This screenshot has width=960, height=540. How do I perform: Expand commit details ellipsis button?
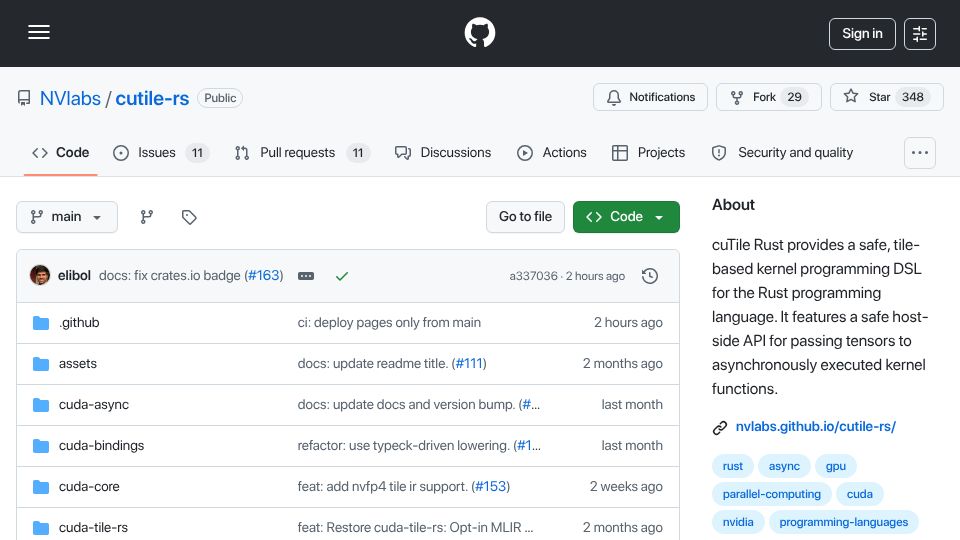coord(306,276)
